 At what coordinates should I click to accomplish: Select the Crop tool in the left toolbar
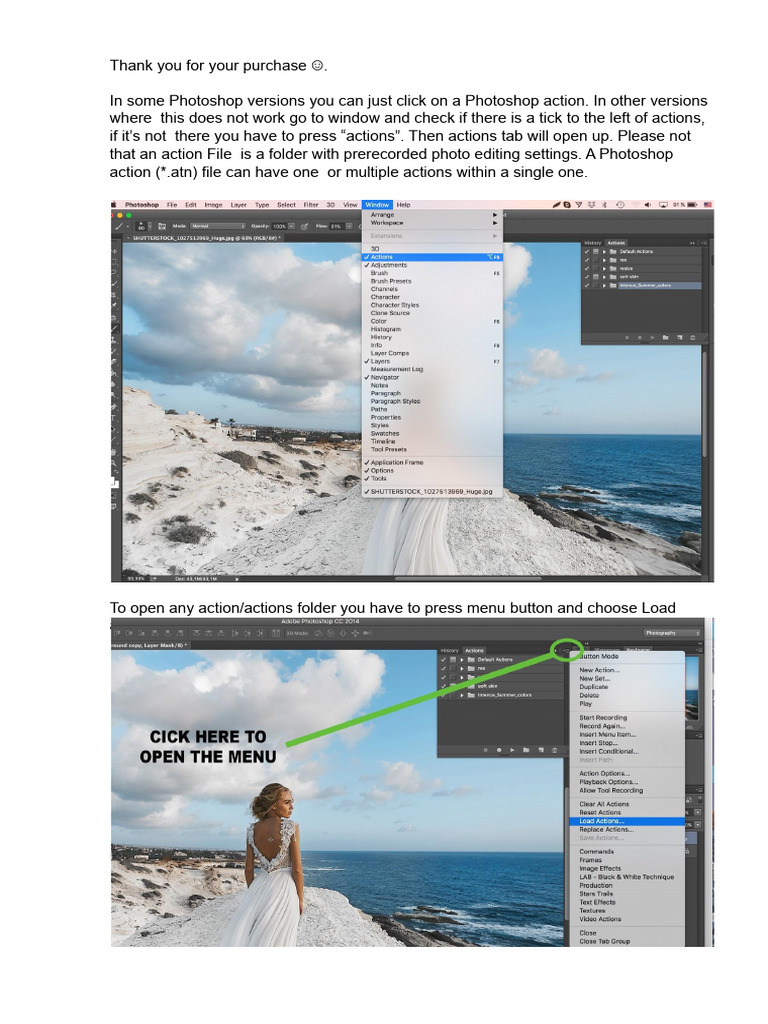pyautogui.click(x=114, y=295)
